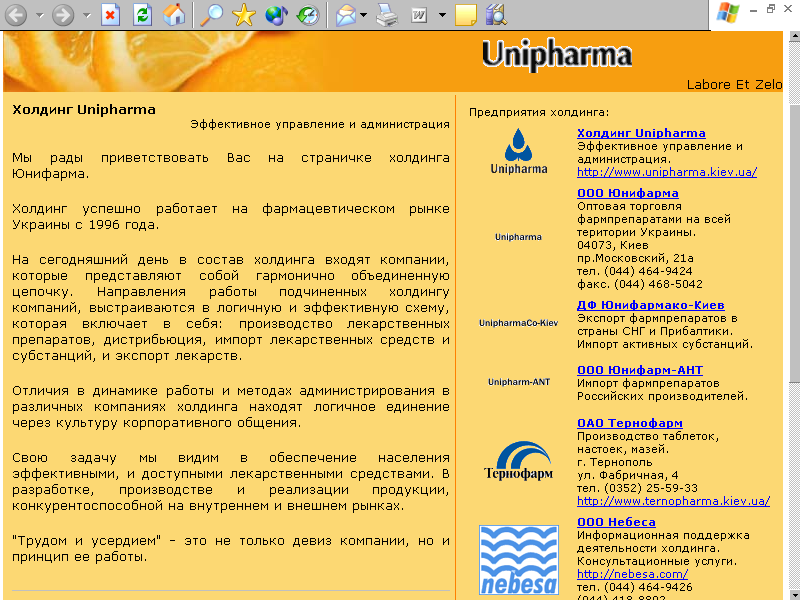The image size is (800, 600).
Task: Open the Back button history dropdown
Action: click(39, 15)
